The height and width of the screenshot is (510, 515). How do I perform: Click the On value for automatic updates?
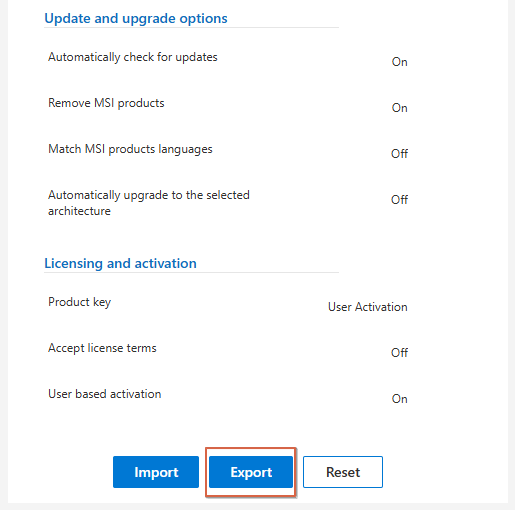399,62
